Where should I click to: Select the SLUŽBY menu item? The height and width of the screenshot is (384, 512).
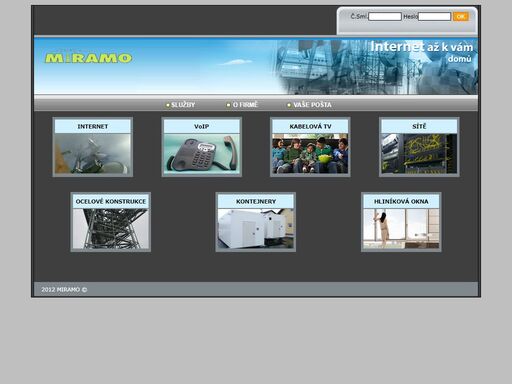pyautogui.click(x=183, y=105)
